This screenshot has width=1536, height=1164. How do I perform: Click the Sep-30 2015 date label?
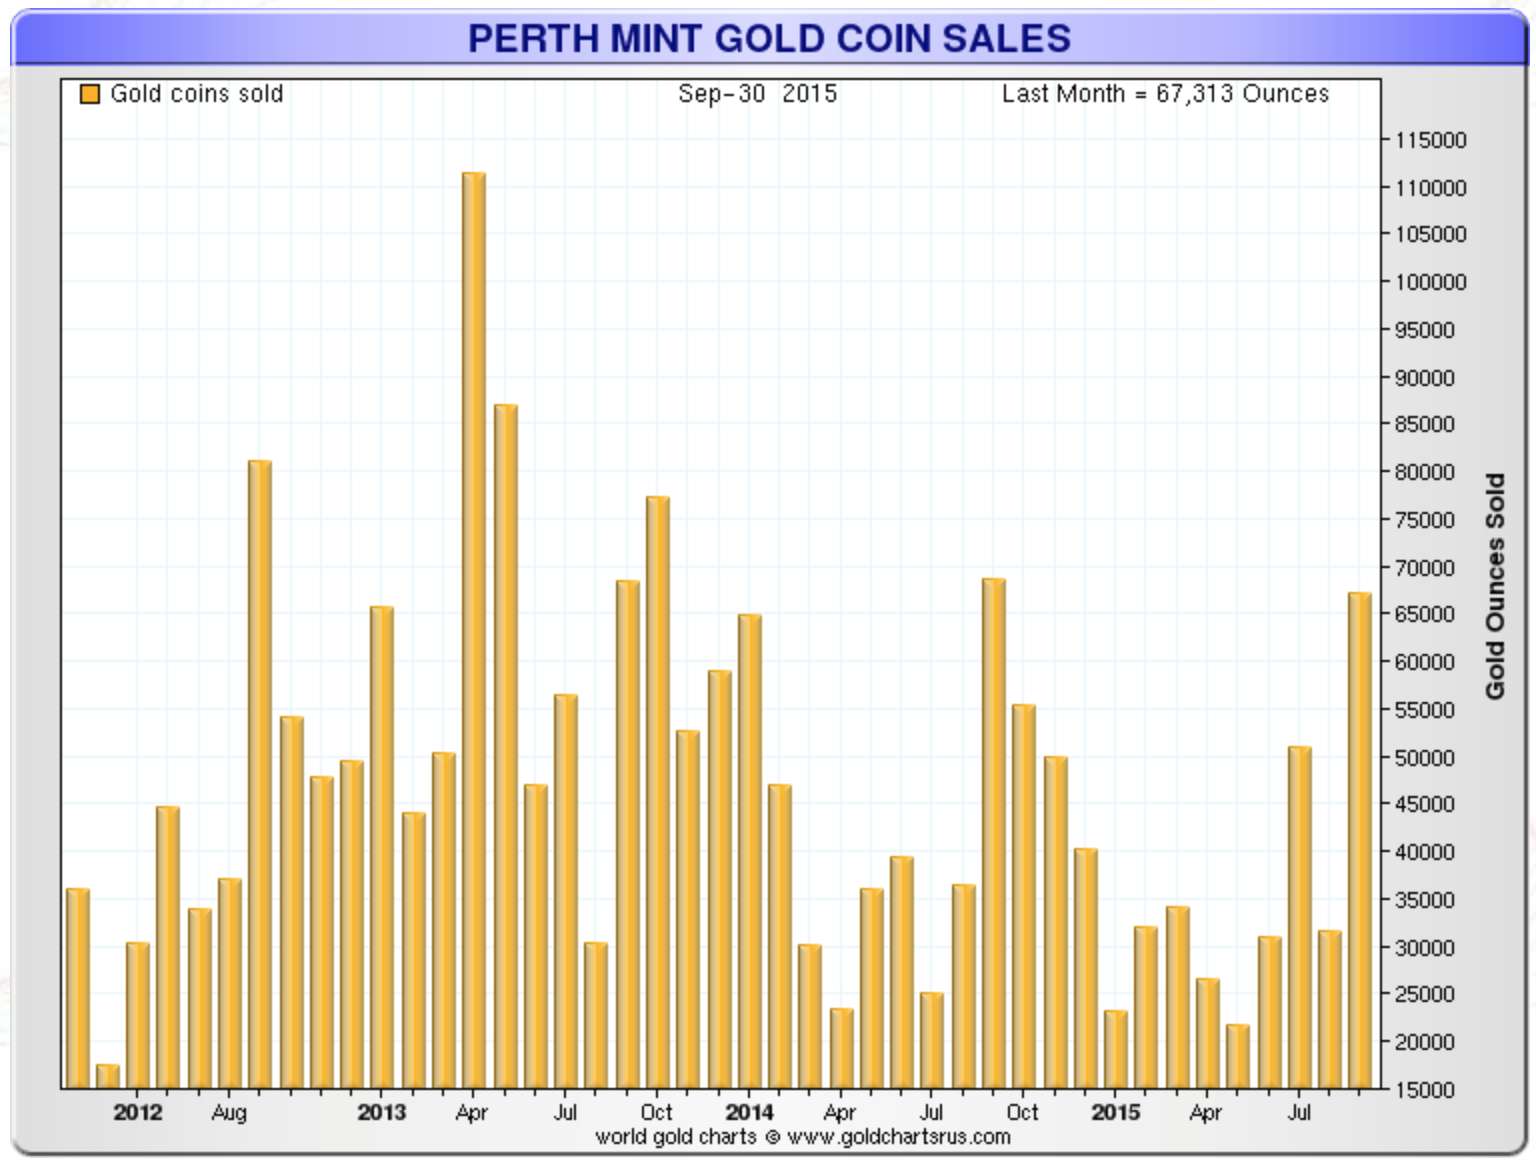tap(757, 94)
